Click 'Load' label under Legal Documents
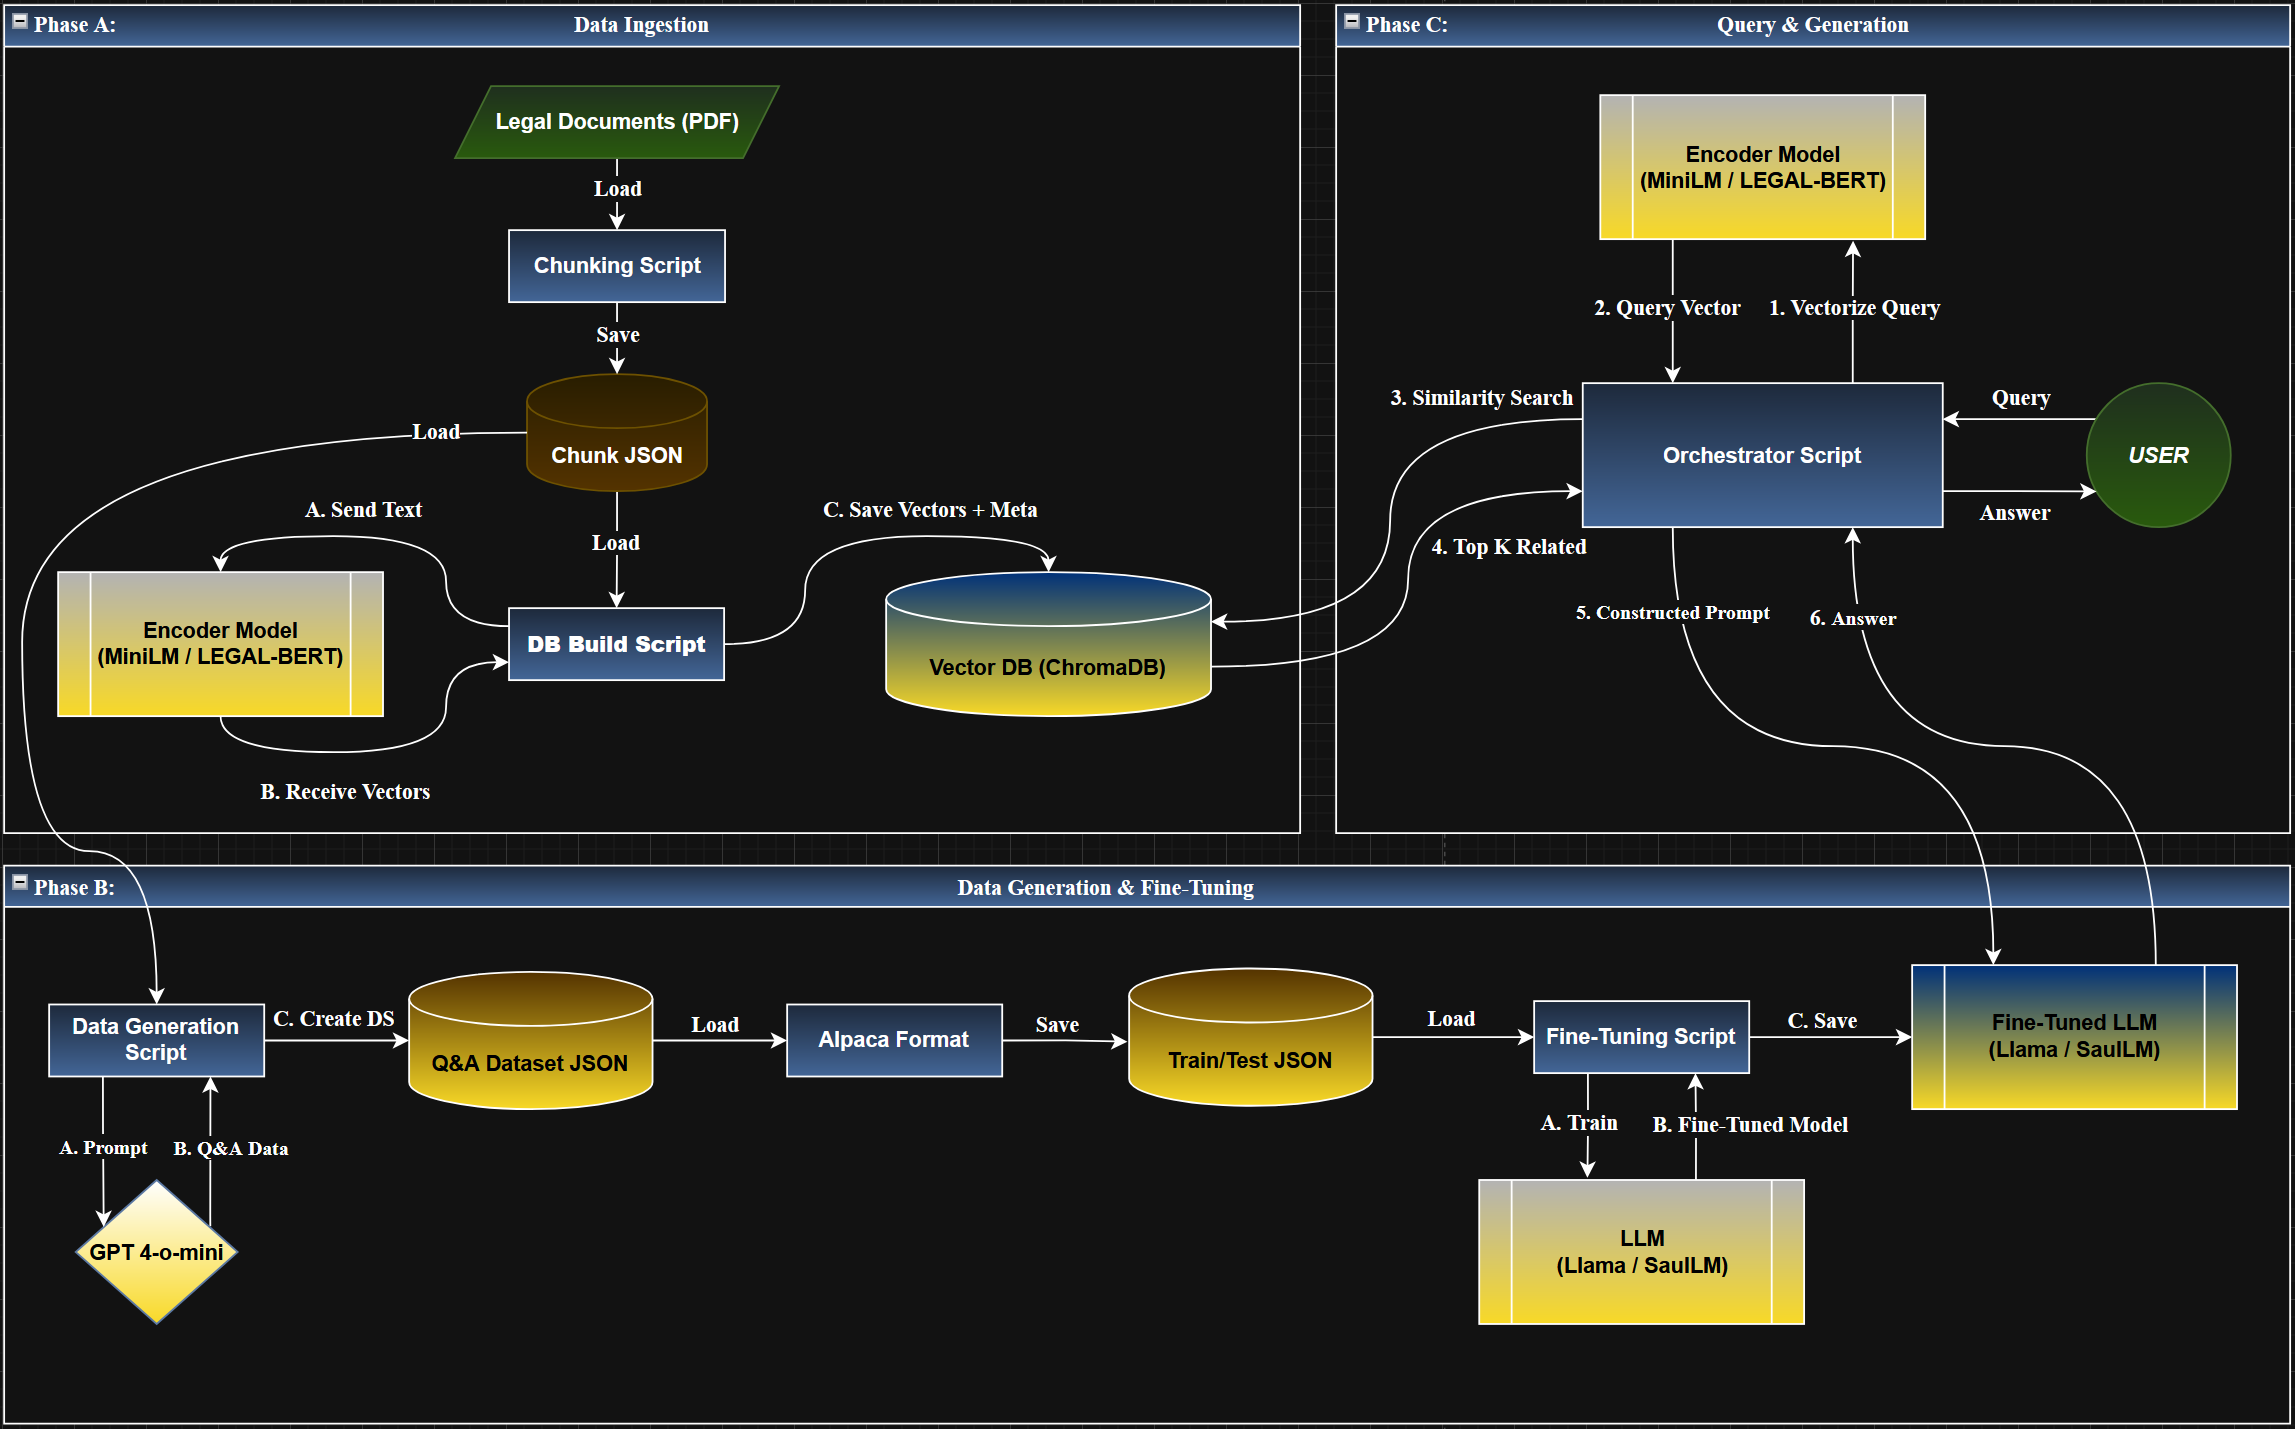The image size is (2295, 1429). point(617,189)
